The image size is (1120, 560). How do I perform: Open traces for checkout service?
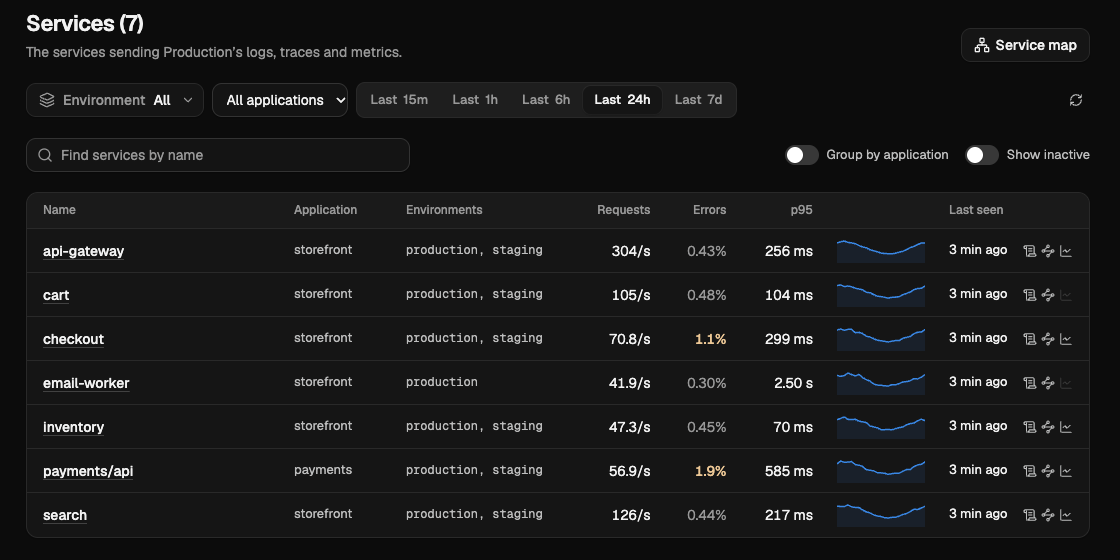point(1048,339)
